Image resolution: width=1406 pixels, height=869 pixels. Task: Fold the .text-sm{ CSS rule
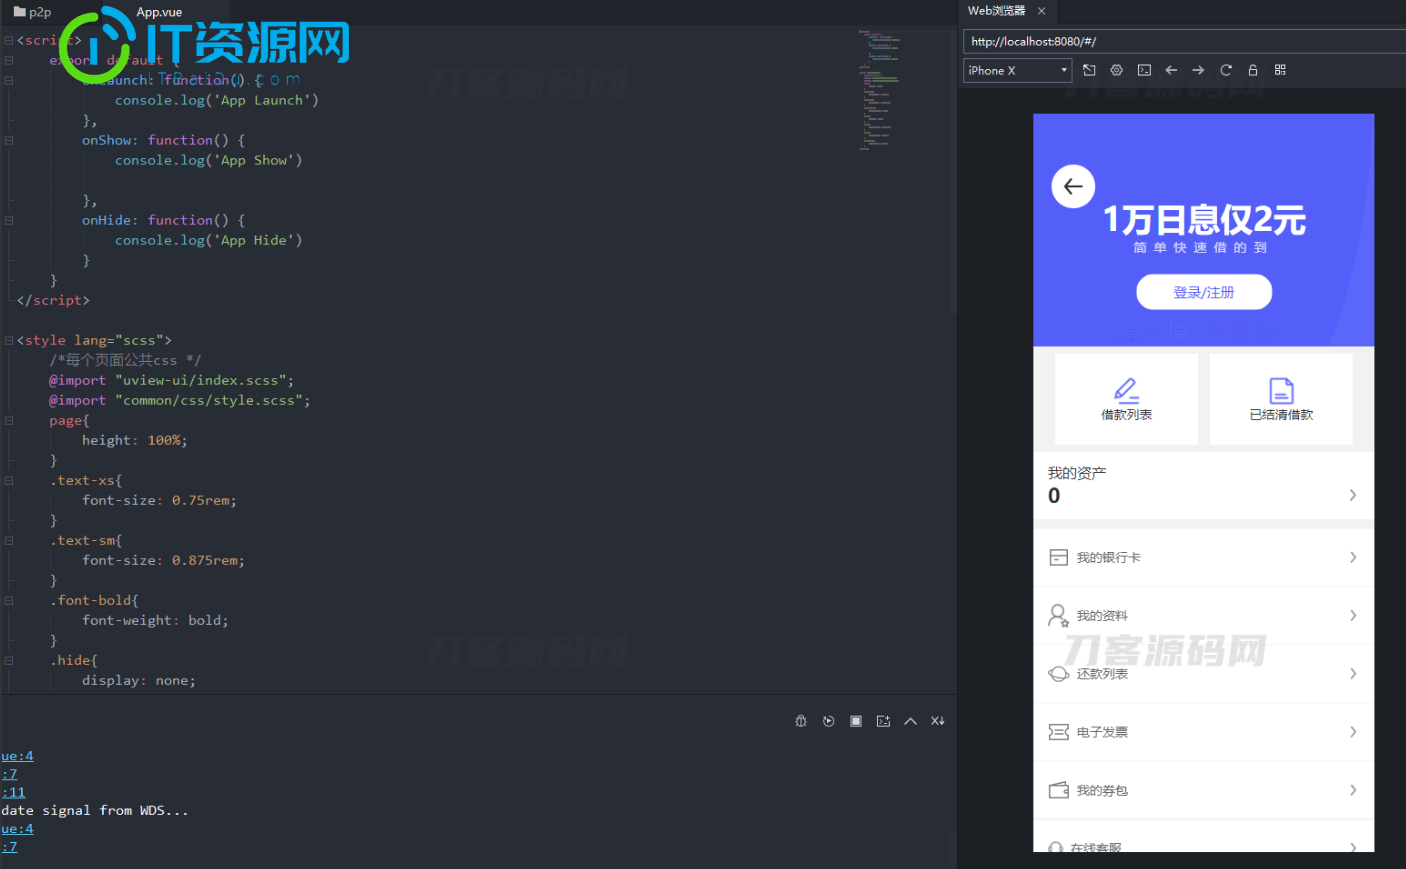click(9, 540)
